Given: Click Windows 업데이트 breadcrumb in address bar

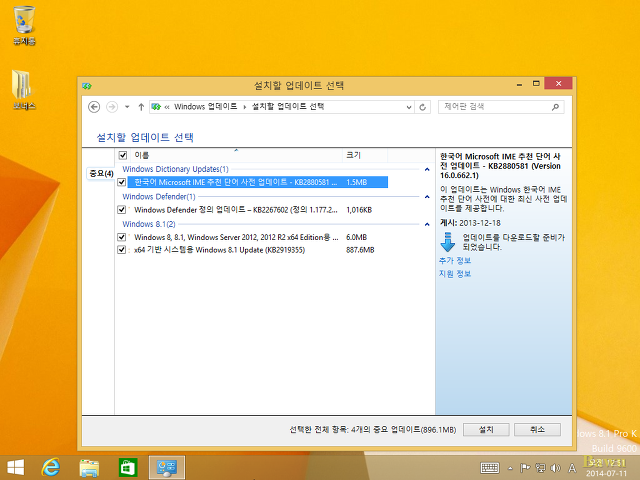Looking at the screenshot, I should [205, 107].
